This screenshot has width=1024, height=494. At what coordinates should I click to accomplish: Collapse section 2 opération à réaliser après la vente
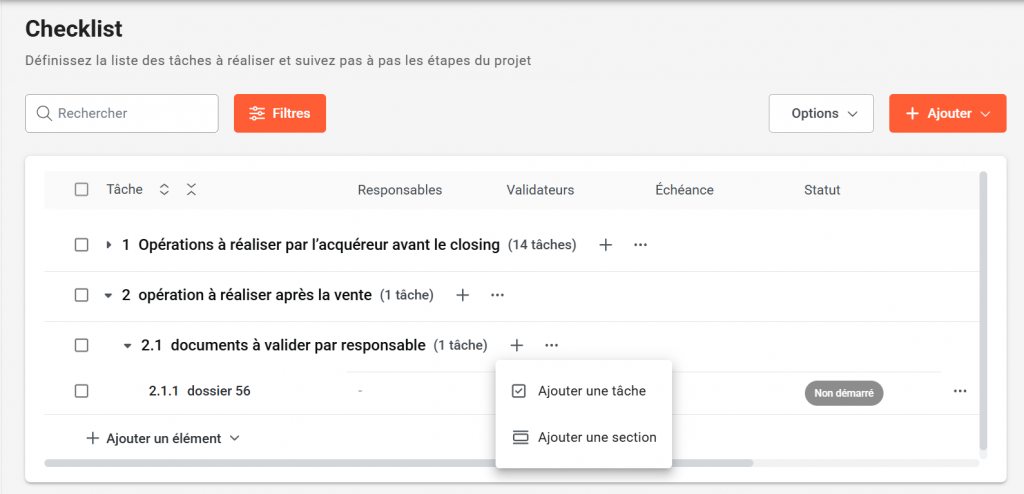click(108, 295)
